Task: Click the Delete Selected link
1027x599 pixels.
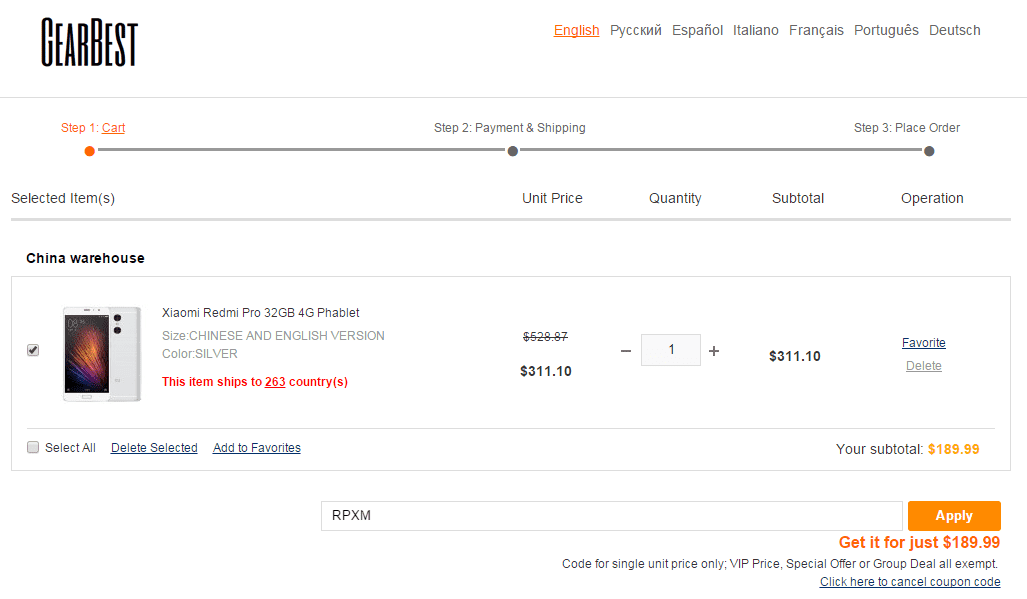Action: tap(154, 448)
